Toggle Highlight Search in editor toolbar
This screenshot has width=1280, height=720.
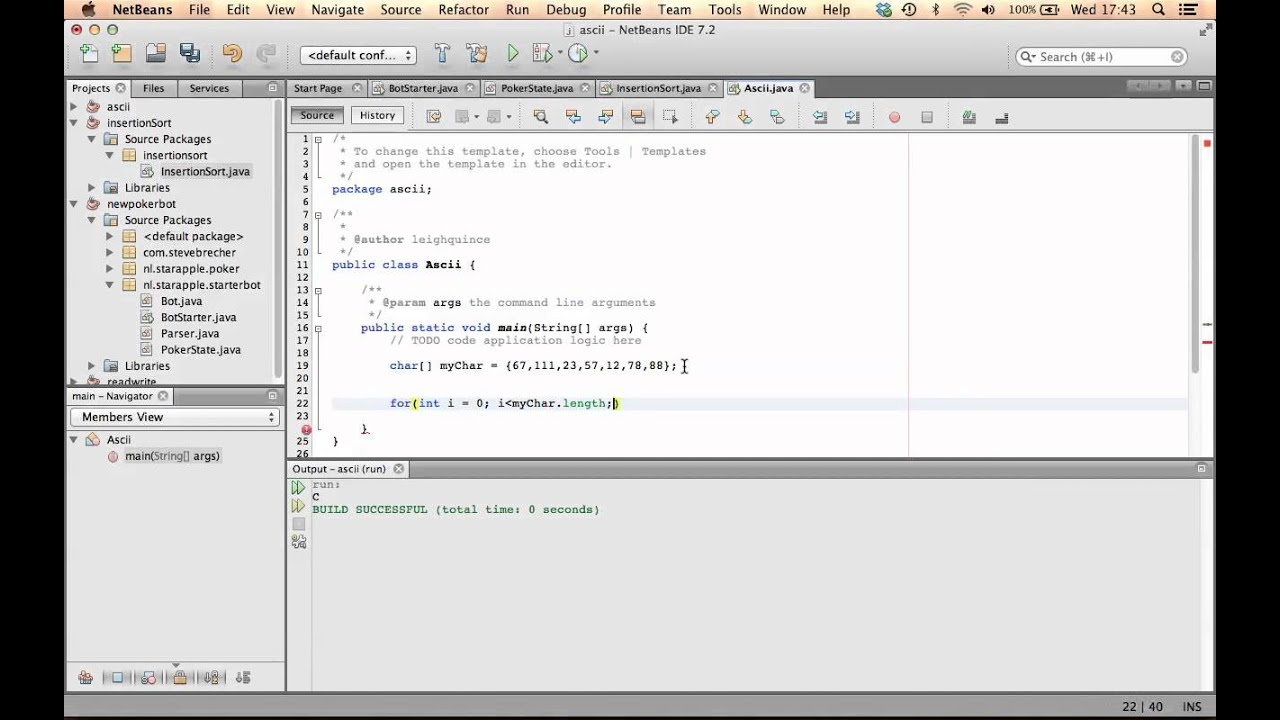638,117
